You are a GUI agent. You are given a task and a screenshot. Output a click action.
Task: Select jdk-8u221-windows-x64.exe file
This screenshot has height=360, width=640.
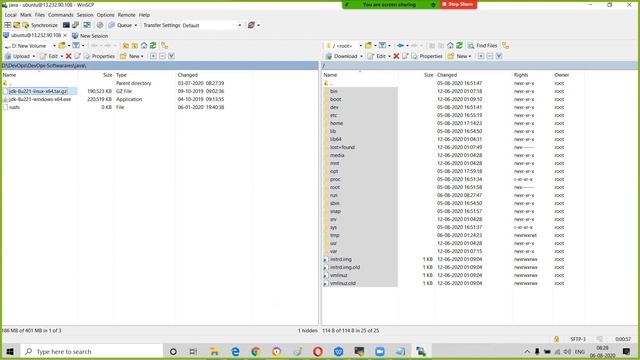click(40, 99)
